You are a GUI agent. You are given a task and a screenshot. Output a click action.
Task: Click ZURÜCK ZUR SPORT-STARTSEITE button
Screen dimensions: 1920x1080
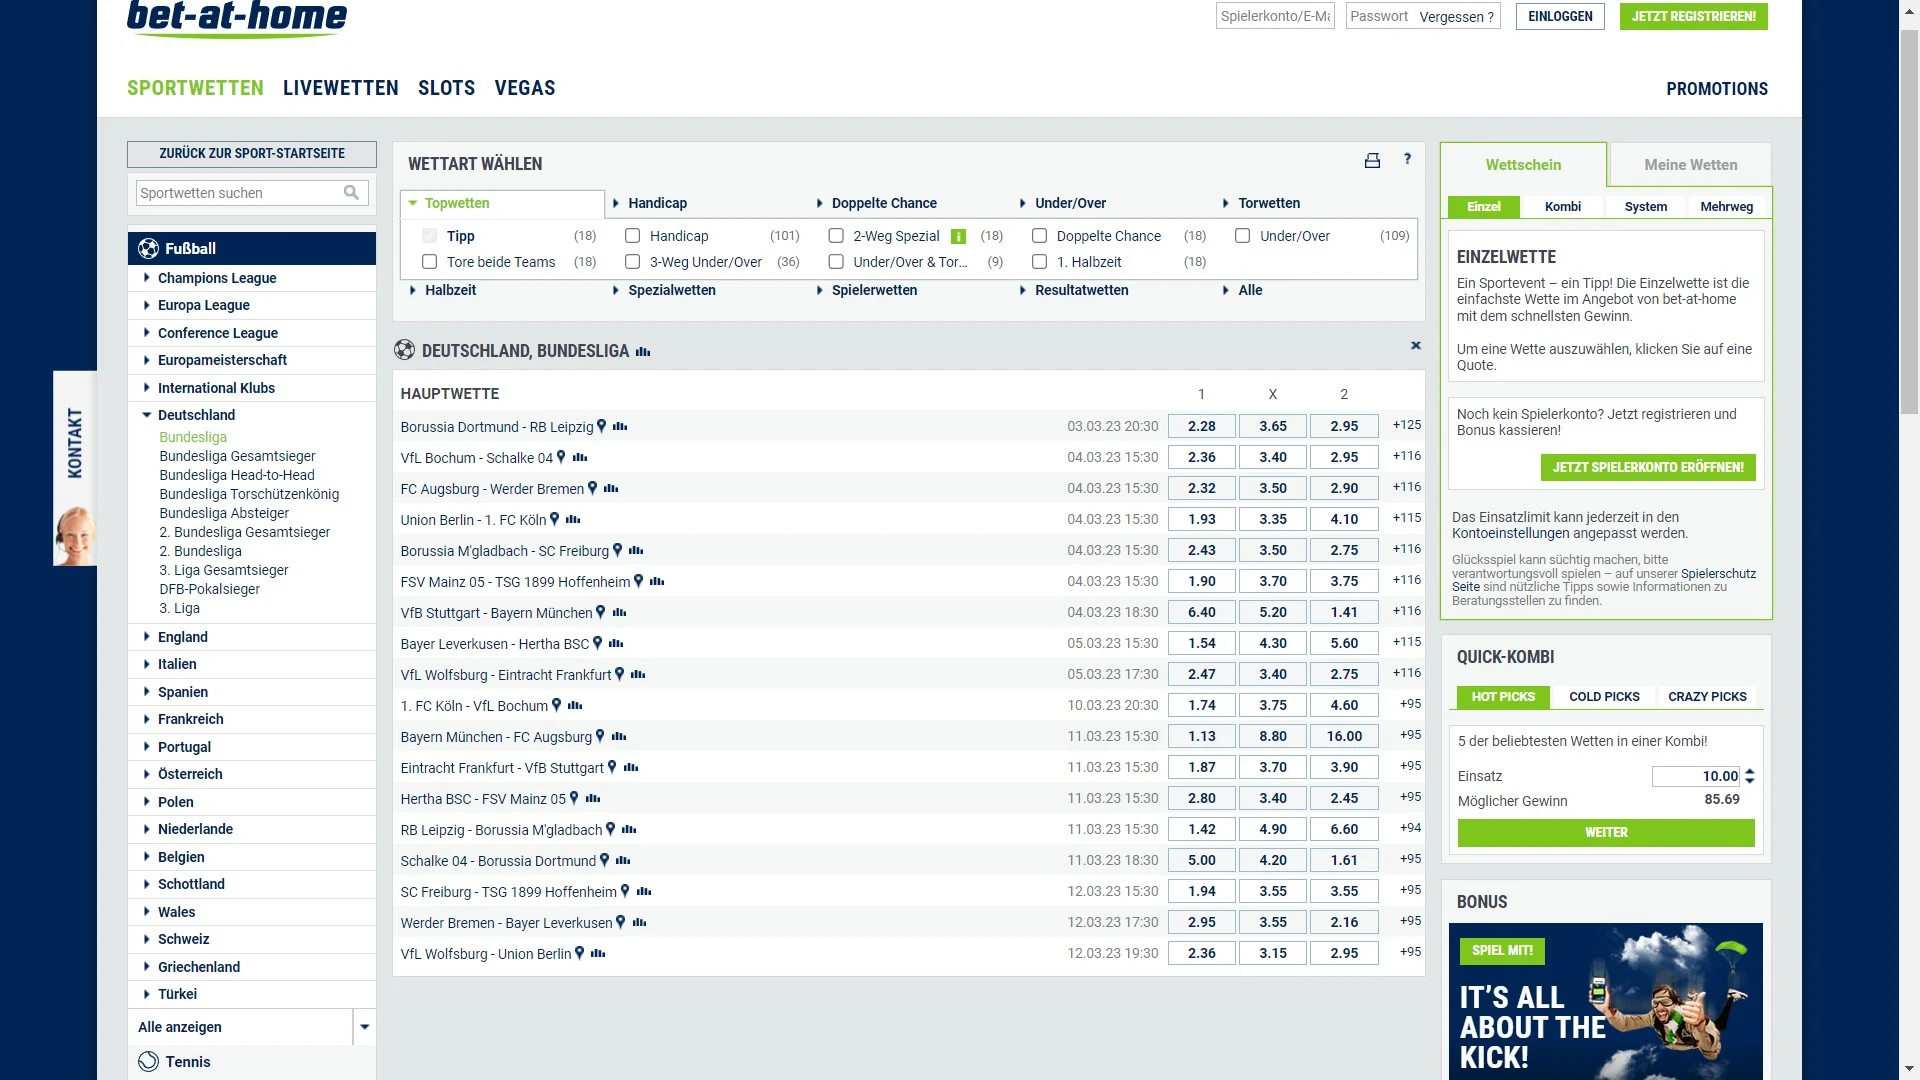pos(252,154)
